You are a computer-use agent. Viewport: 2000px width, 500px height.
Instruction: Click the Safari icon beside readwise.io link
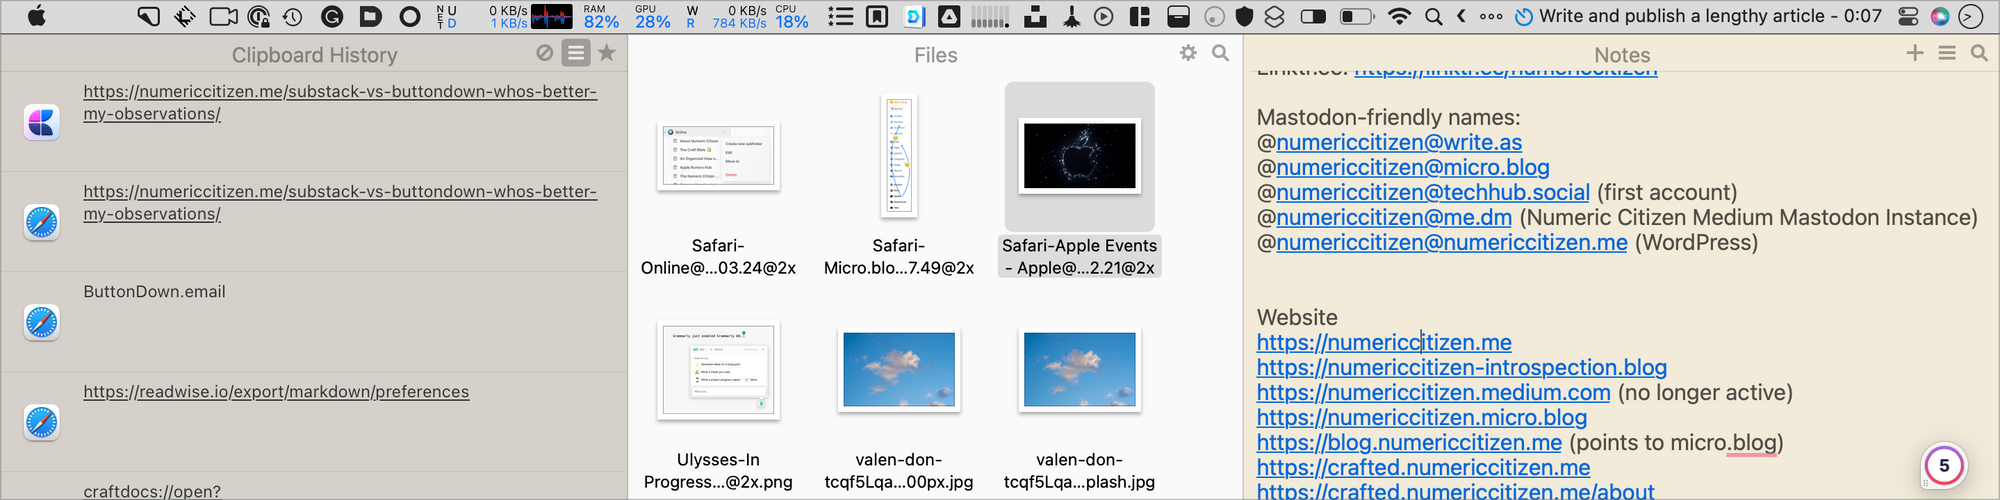pyautogui.click(x=42, y=422)
